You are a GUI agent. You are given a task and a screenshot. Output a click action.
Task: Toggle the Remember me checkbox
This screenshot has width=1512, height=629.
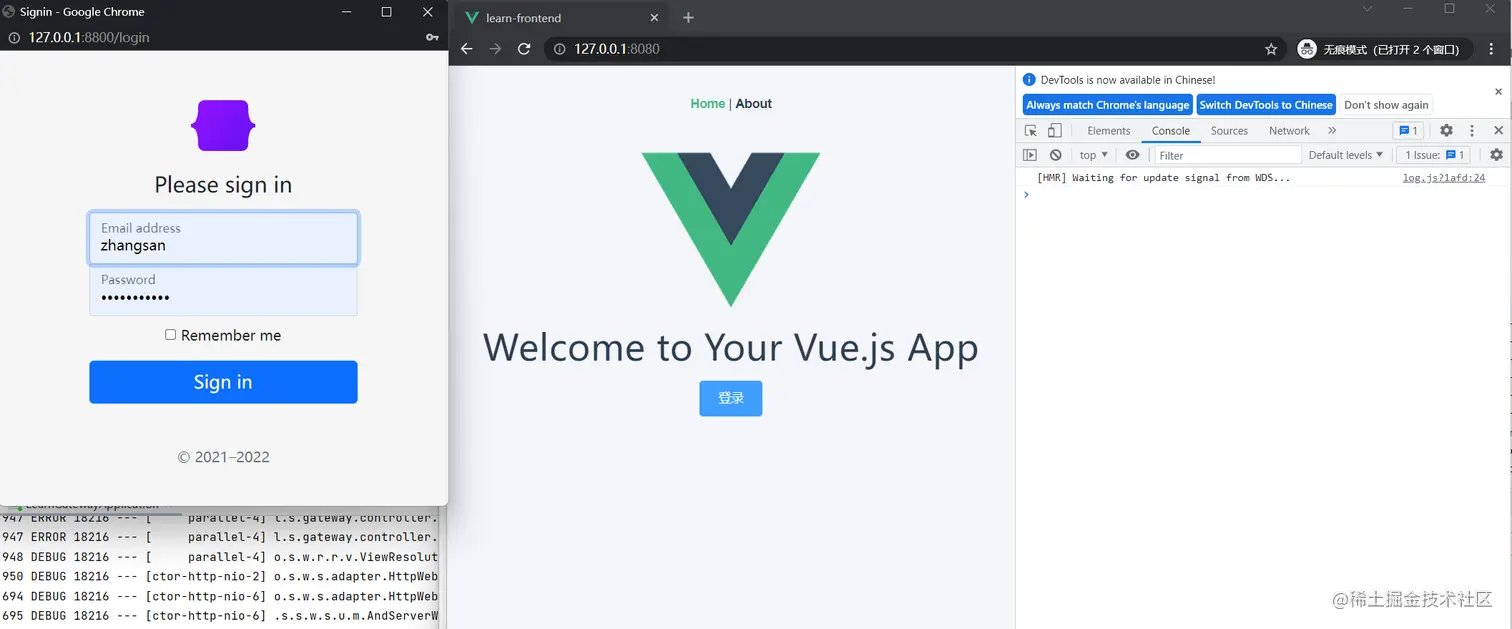(170, 335)
